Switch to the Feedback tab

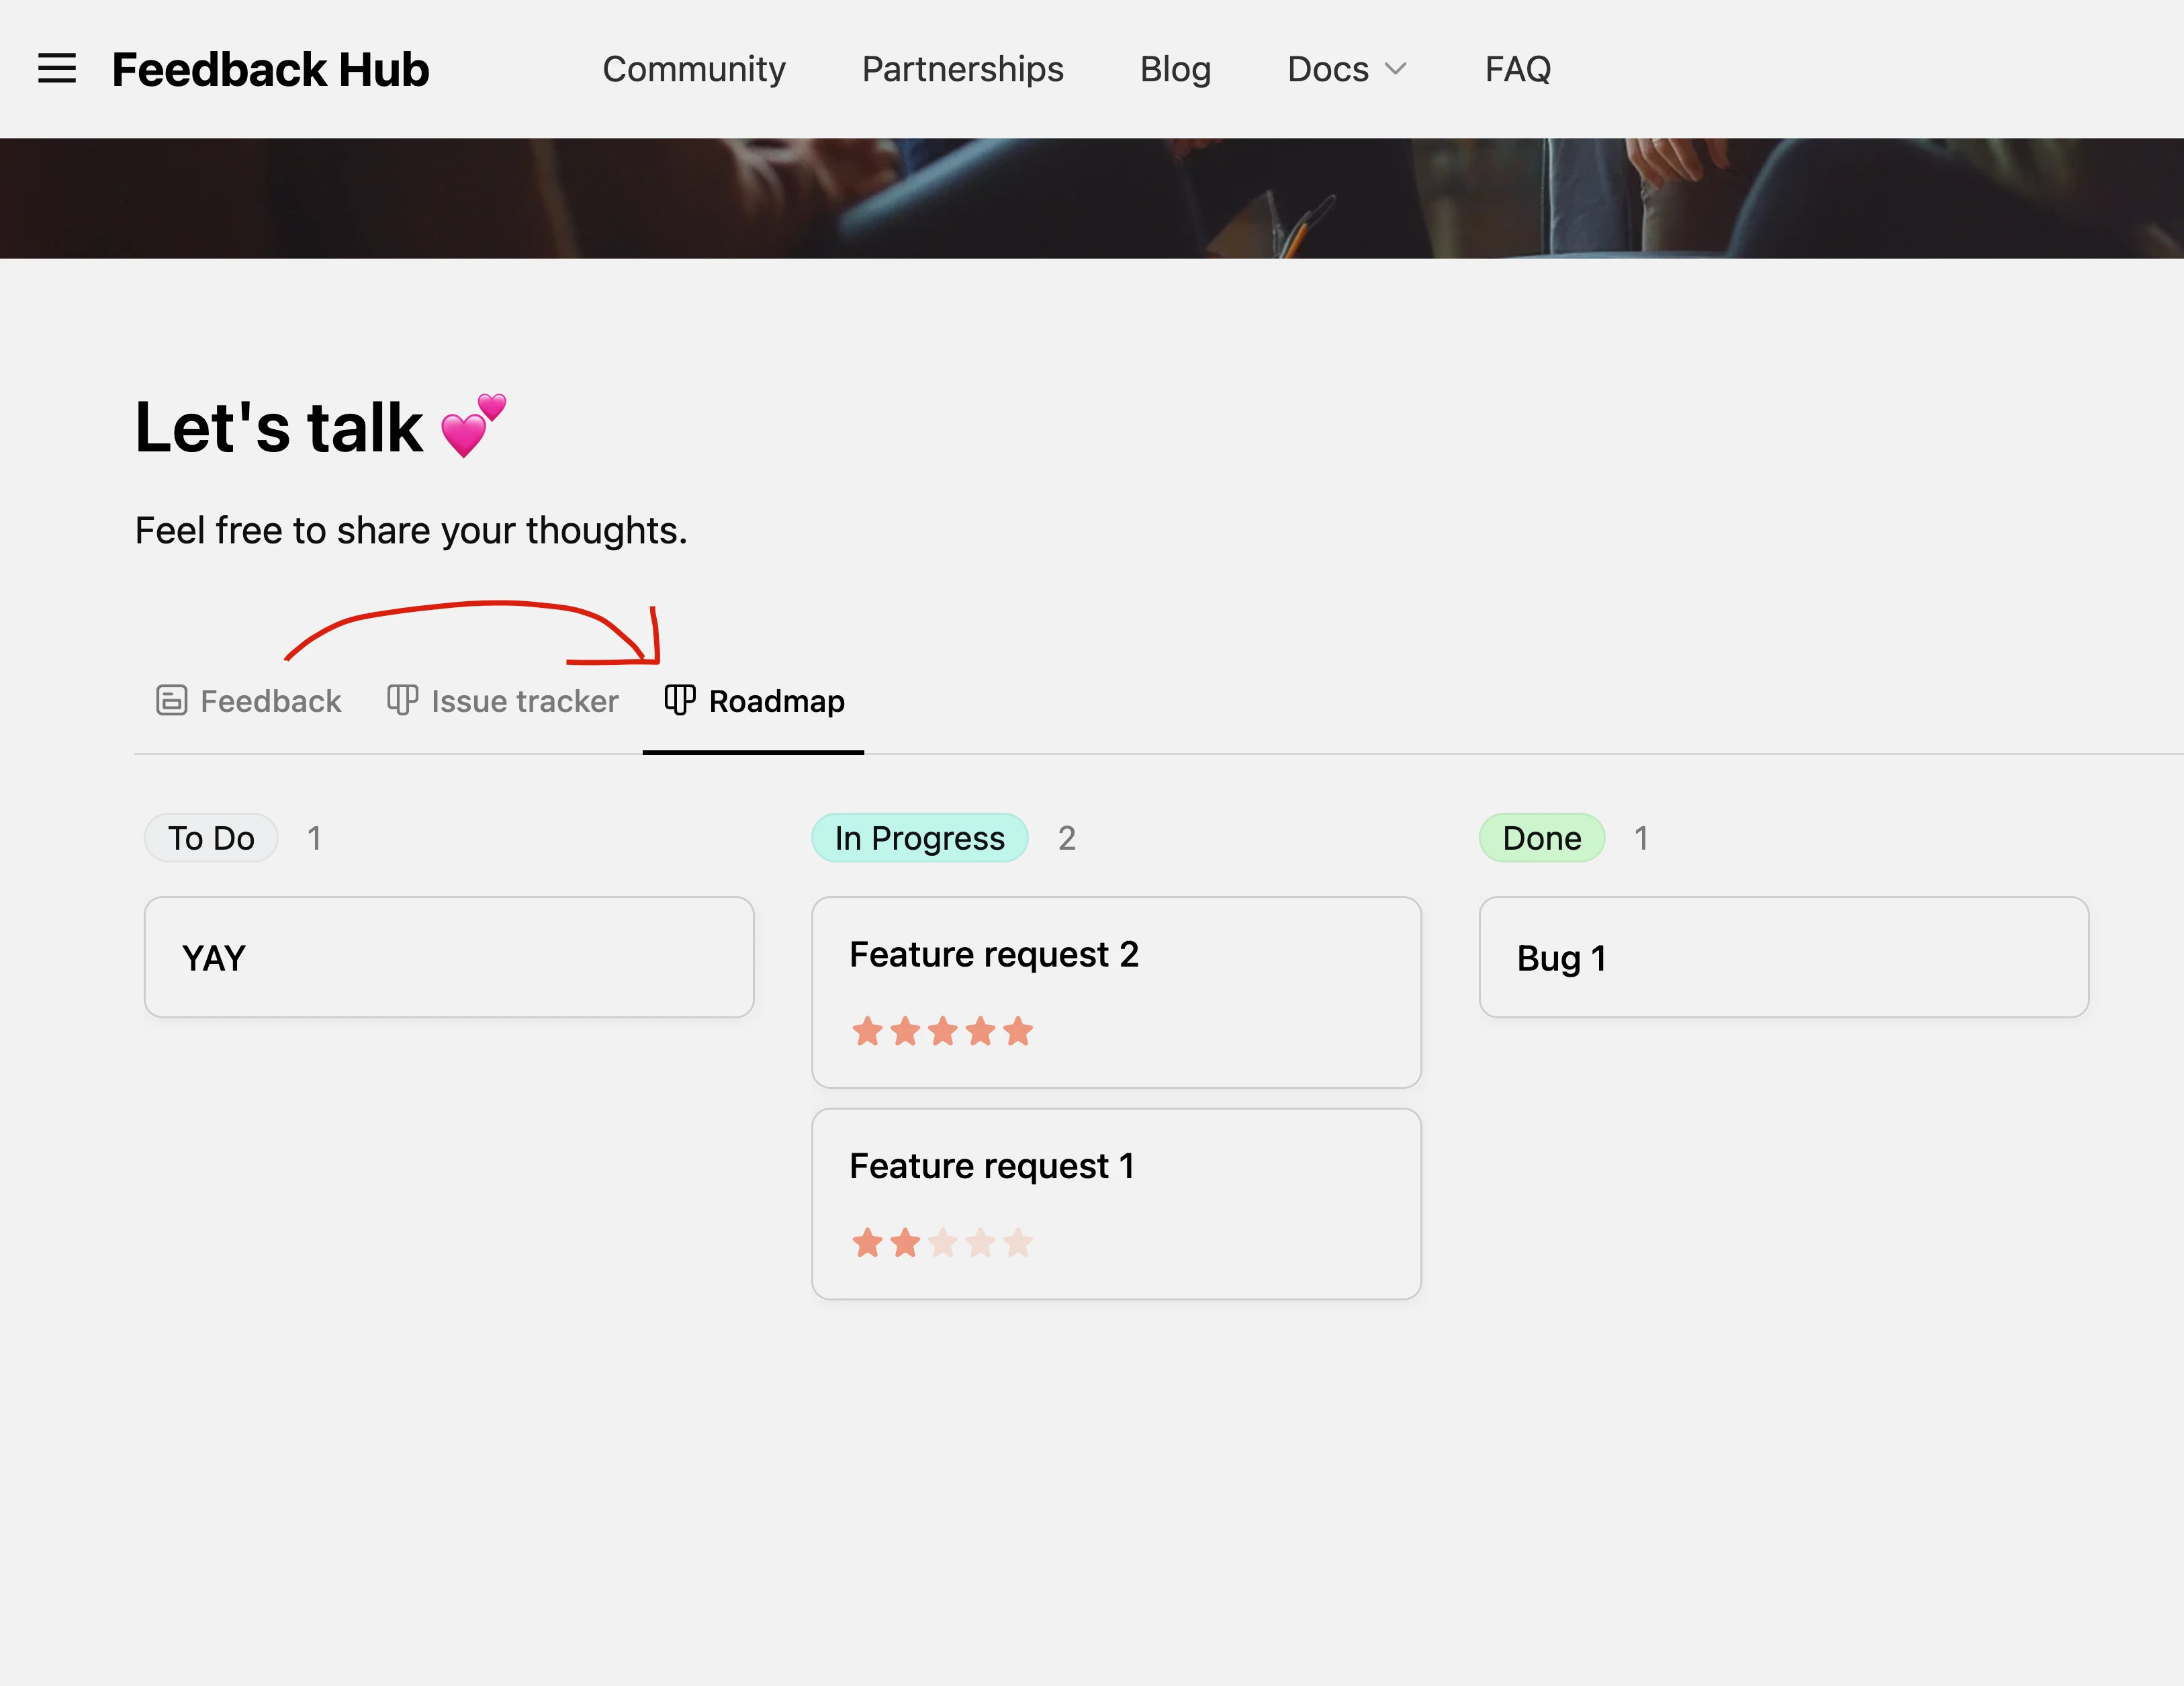point(270,701)
